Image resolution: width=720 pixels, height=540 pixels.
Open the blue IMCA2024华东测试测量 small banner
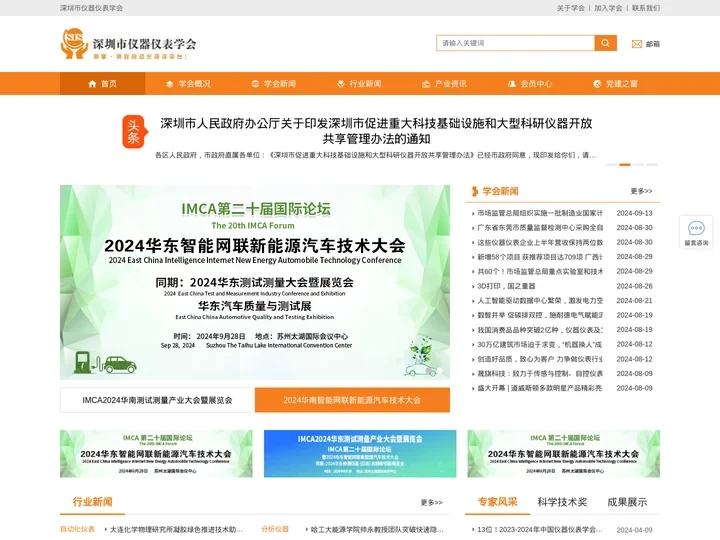tap(360, 454)
